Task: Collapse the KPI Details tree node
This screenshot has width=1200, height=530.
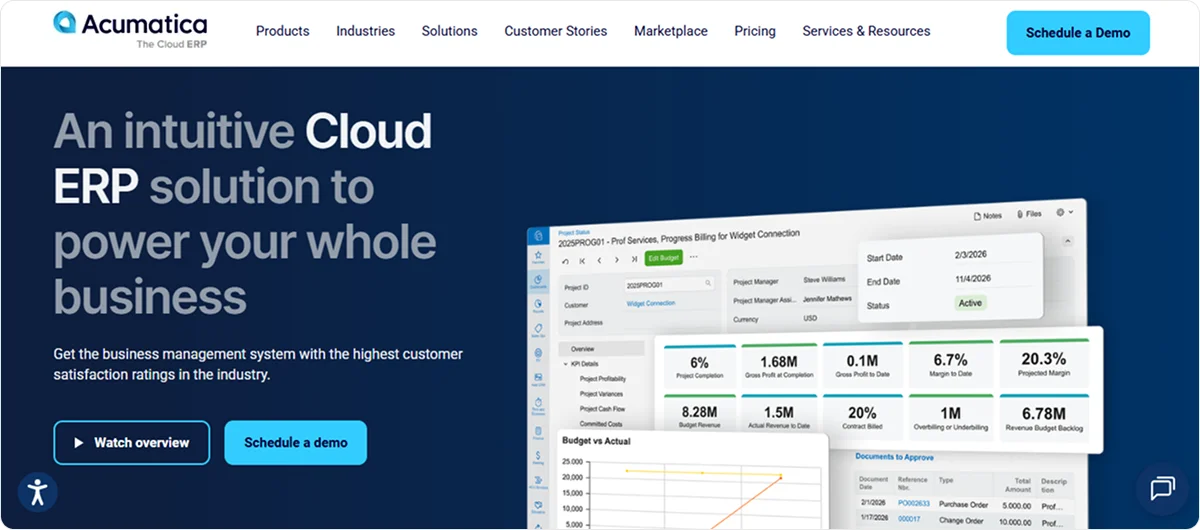Action: (565, 364)
